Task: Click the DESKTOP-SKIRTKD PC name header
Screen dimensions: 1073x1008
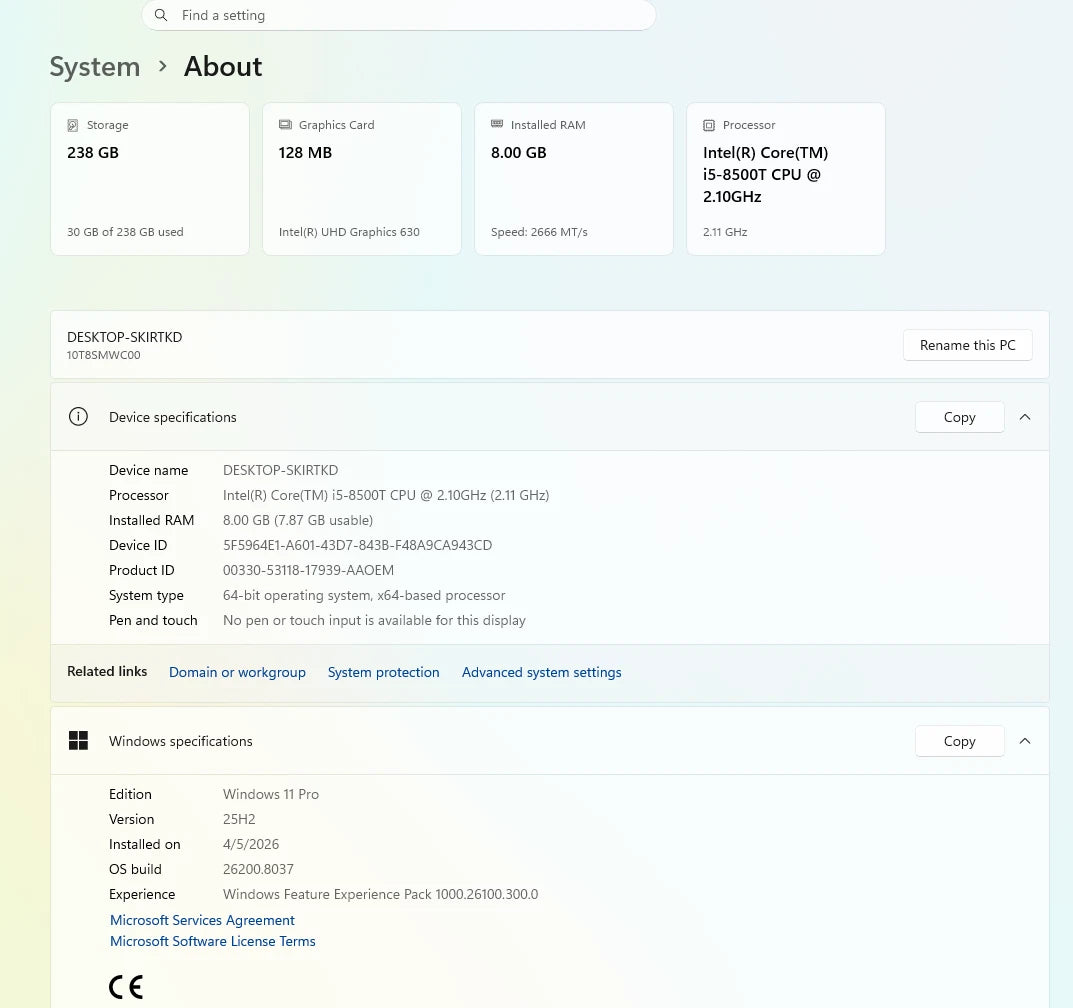Action: 125,337
